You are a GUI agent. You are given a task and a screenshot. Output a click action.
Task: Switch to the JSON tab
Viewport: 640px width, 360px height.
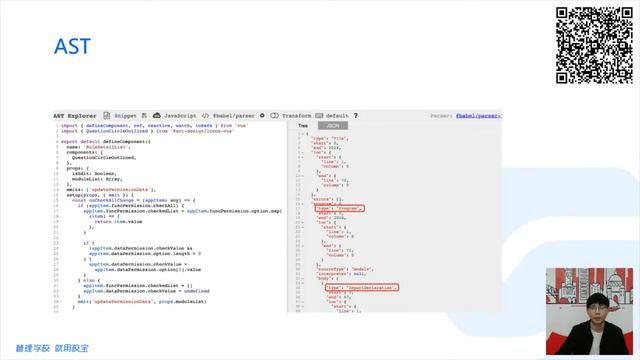pos(333,126)
